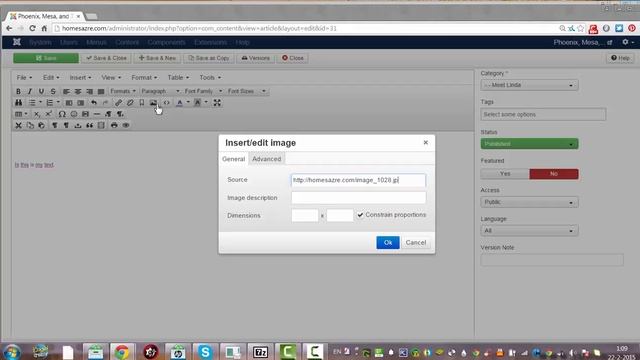640x360 pixels.
Task: Click the Decrease indent icon
Action: tap(69, 103)
